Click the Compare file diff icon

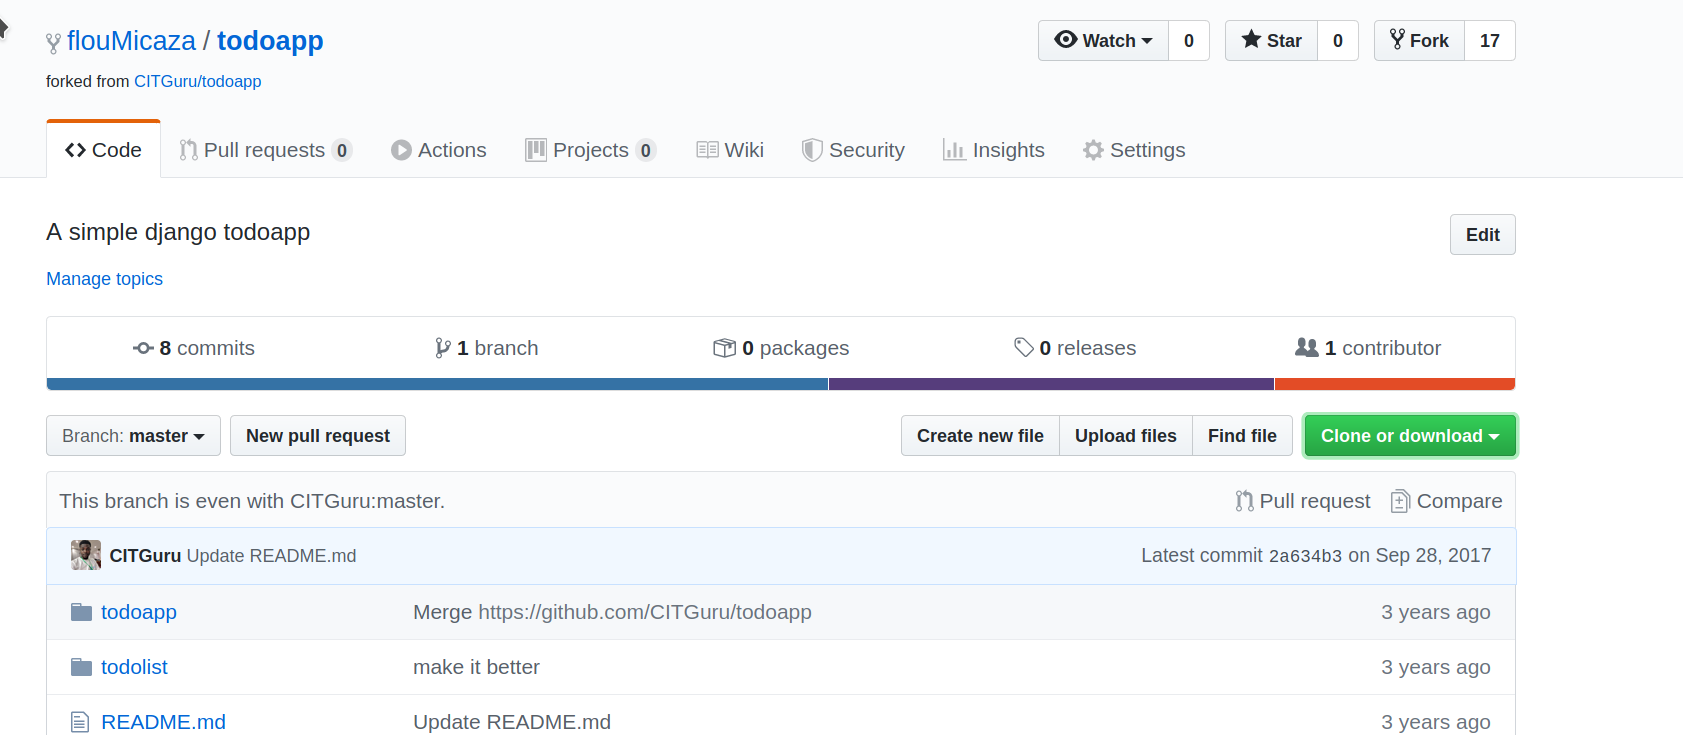pos(1400,501)
